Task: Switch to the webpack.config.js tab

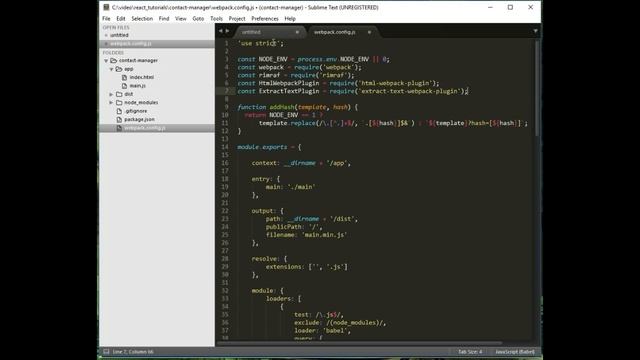Action: pos(341,32)
